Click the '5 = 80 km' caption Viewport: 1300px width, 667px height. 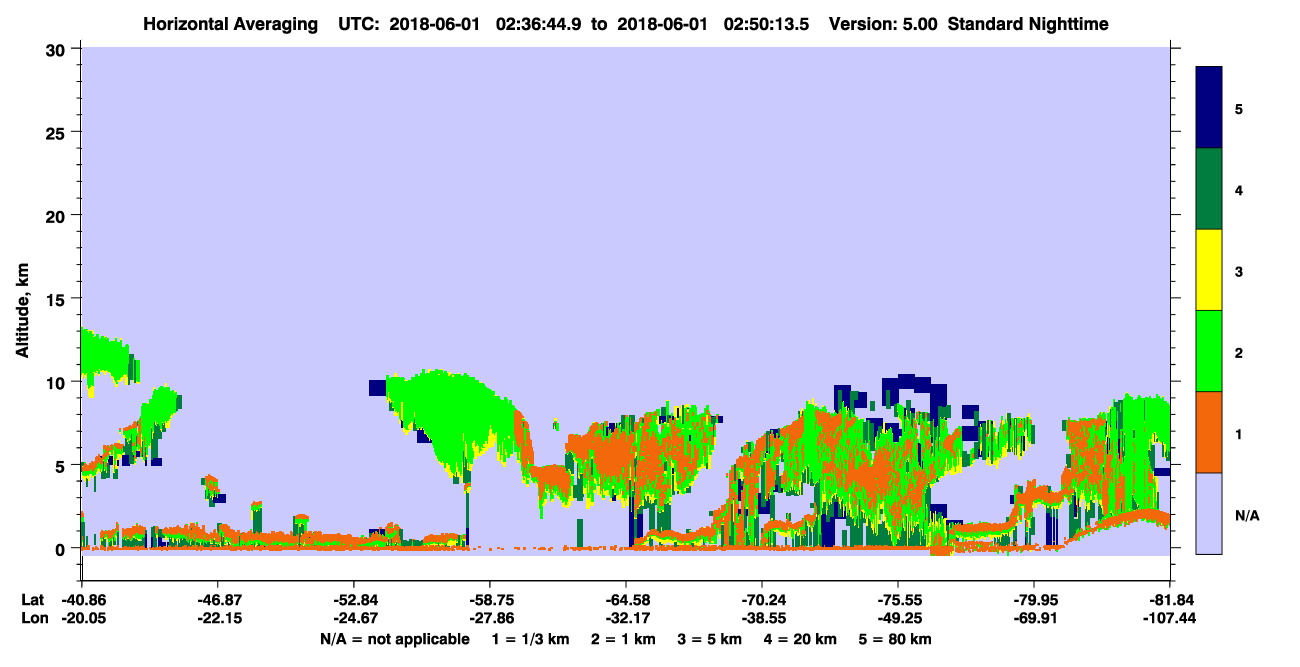895,639
